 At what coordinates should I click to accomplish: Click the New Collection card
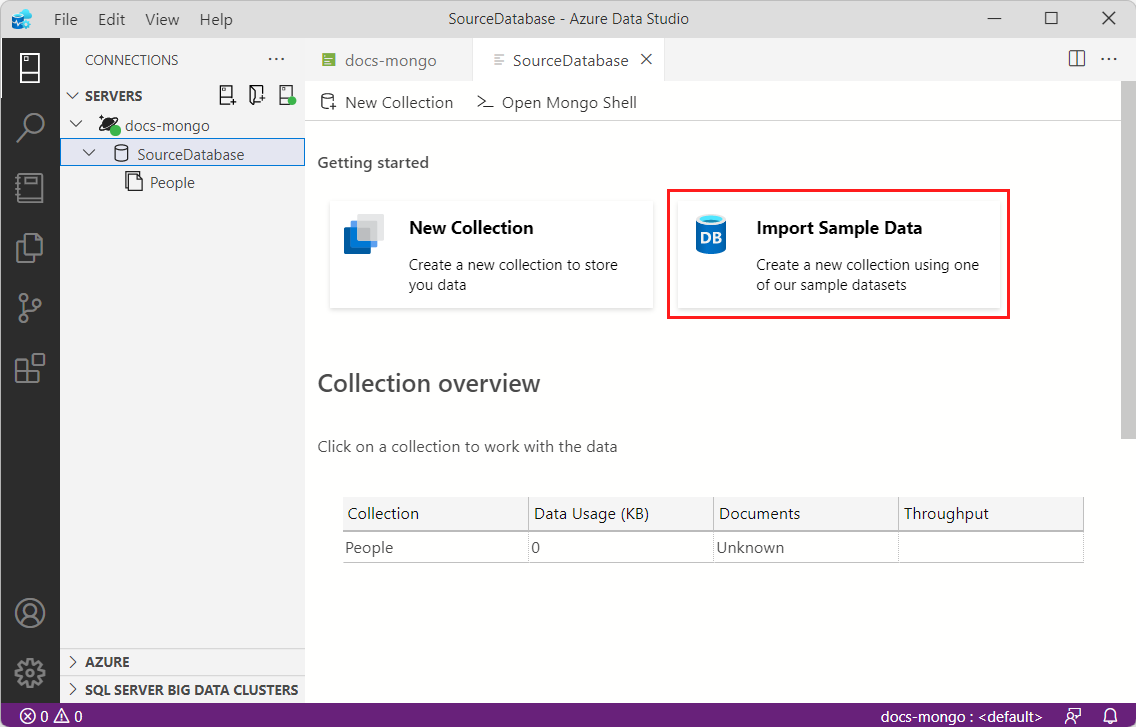491,254
